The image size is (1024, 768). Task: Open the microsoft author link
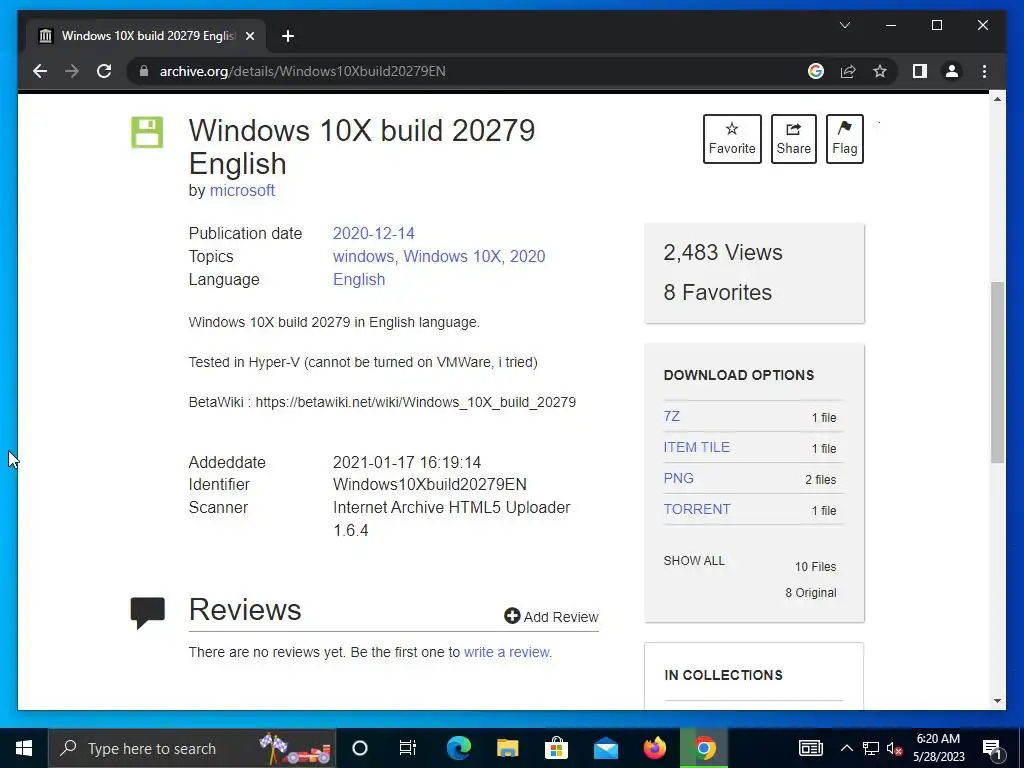click(x=242, y=190)
